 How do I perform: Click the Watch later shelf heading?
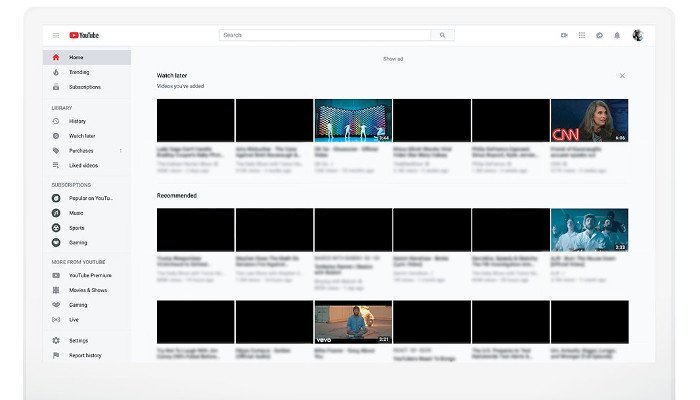point(172,75)
